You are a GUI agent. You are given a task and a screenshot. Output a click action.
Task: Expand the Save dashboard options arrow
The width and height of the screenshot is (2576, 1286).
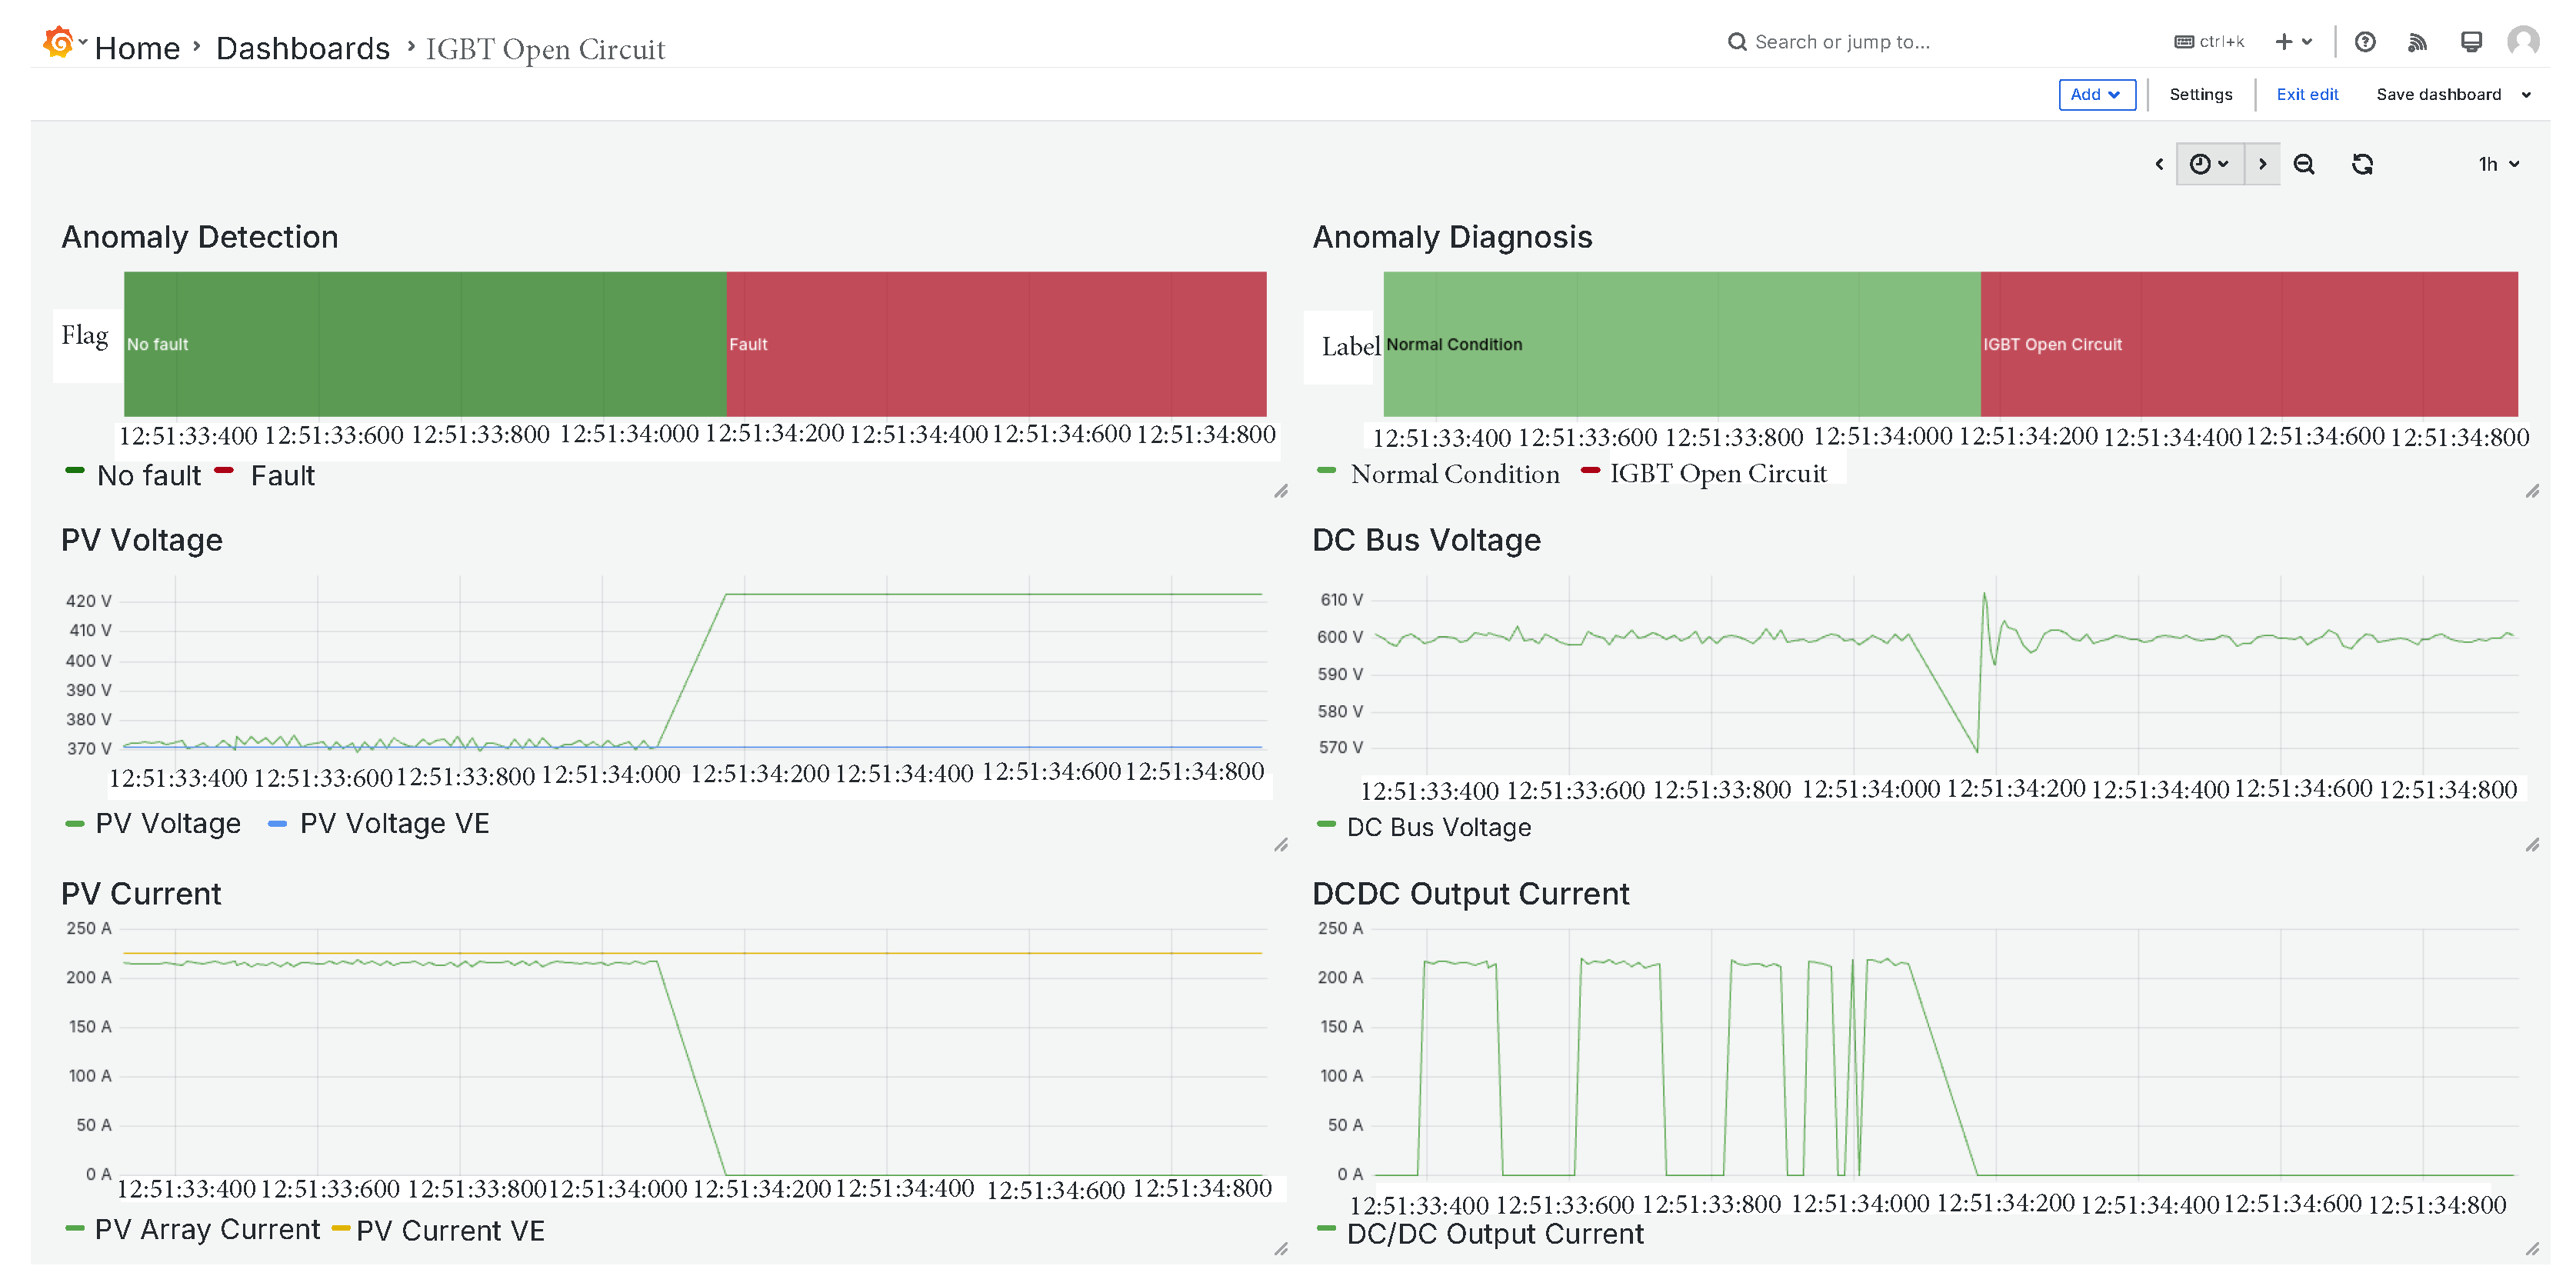(2526, 95)
